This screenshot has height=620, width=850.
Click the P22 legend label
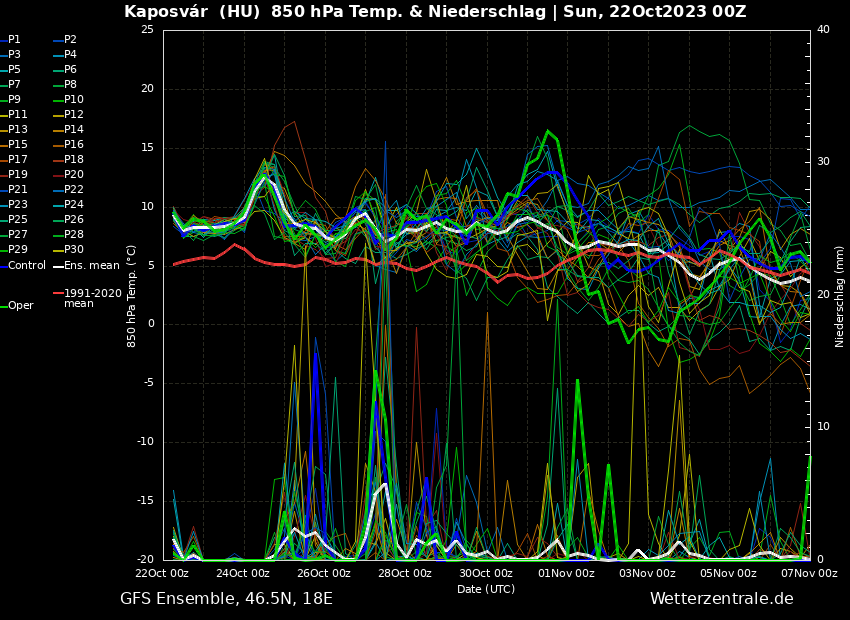[x=74, y=190]
